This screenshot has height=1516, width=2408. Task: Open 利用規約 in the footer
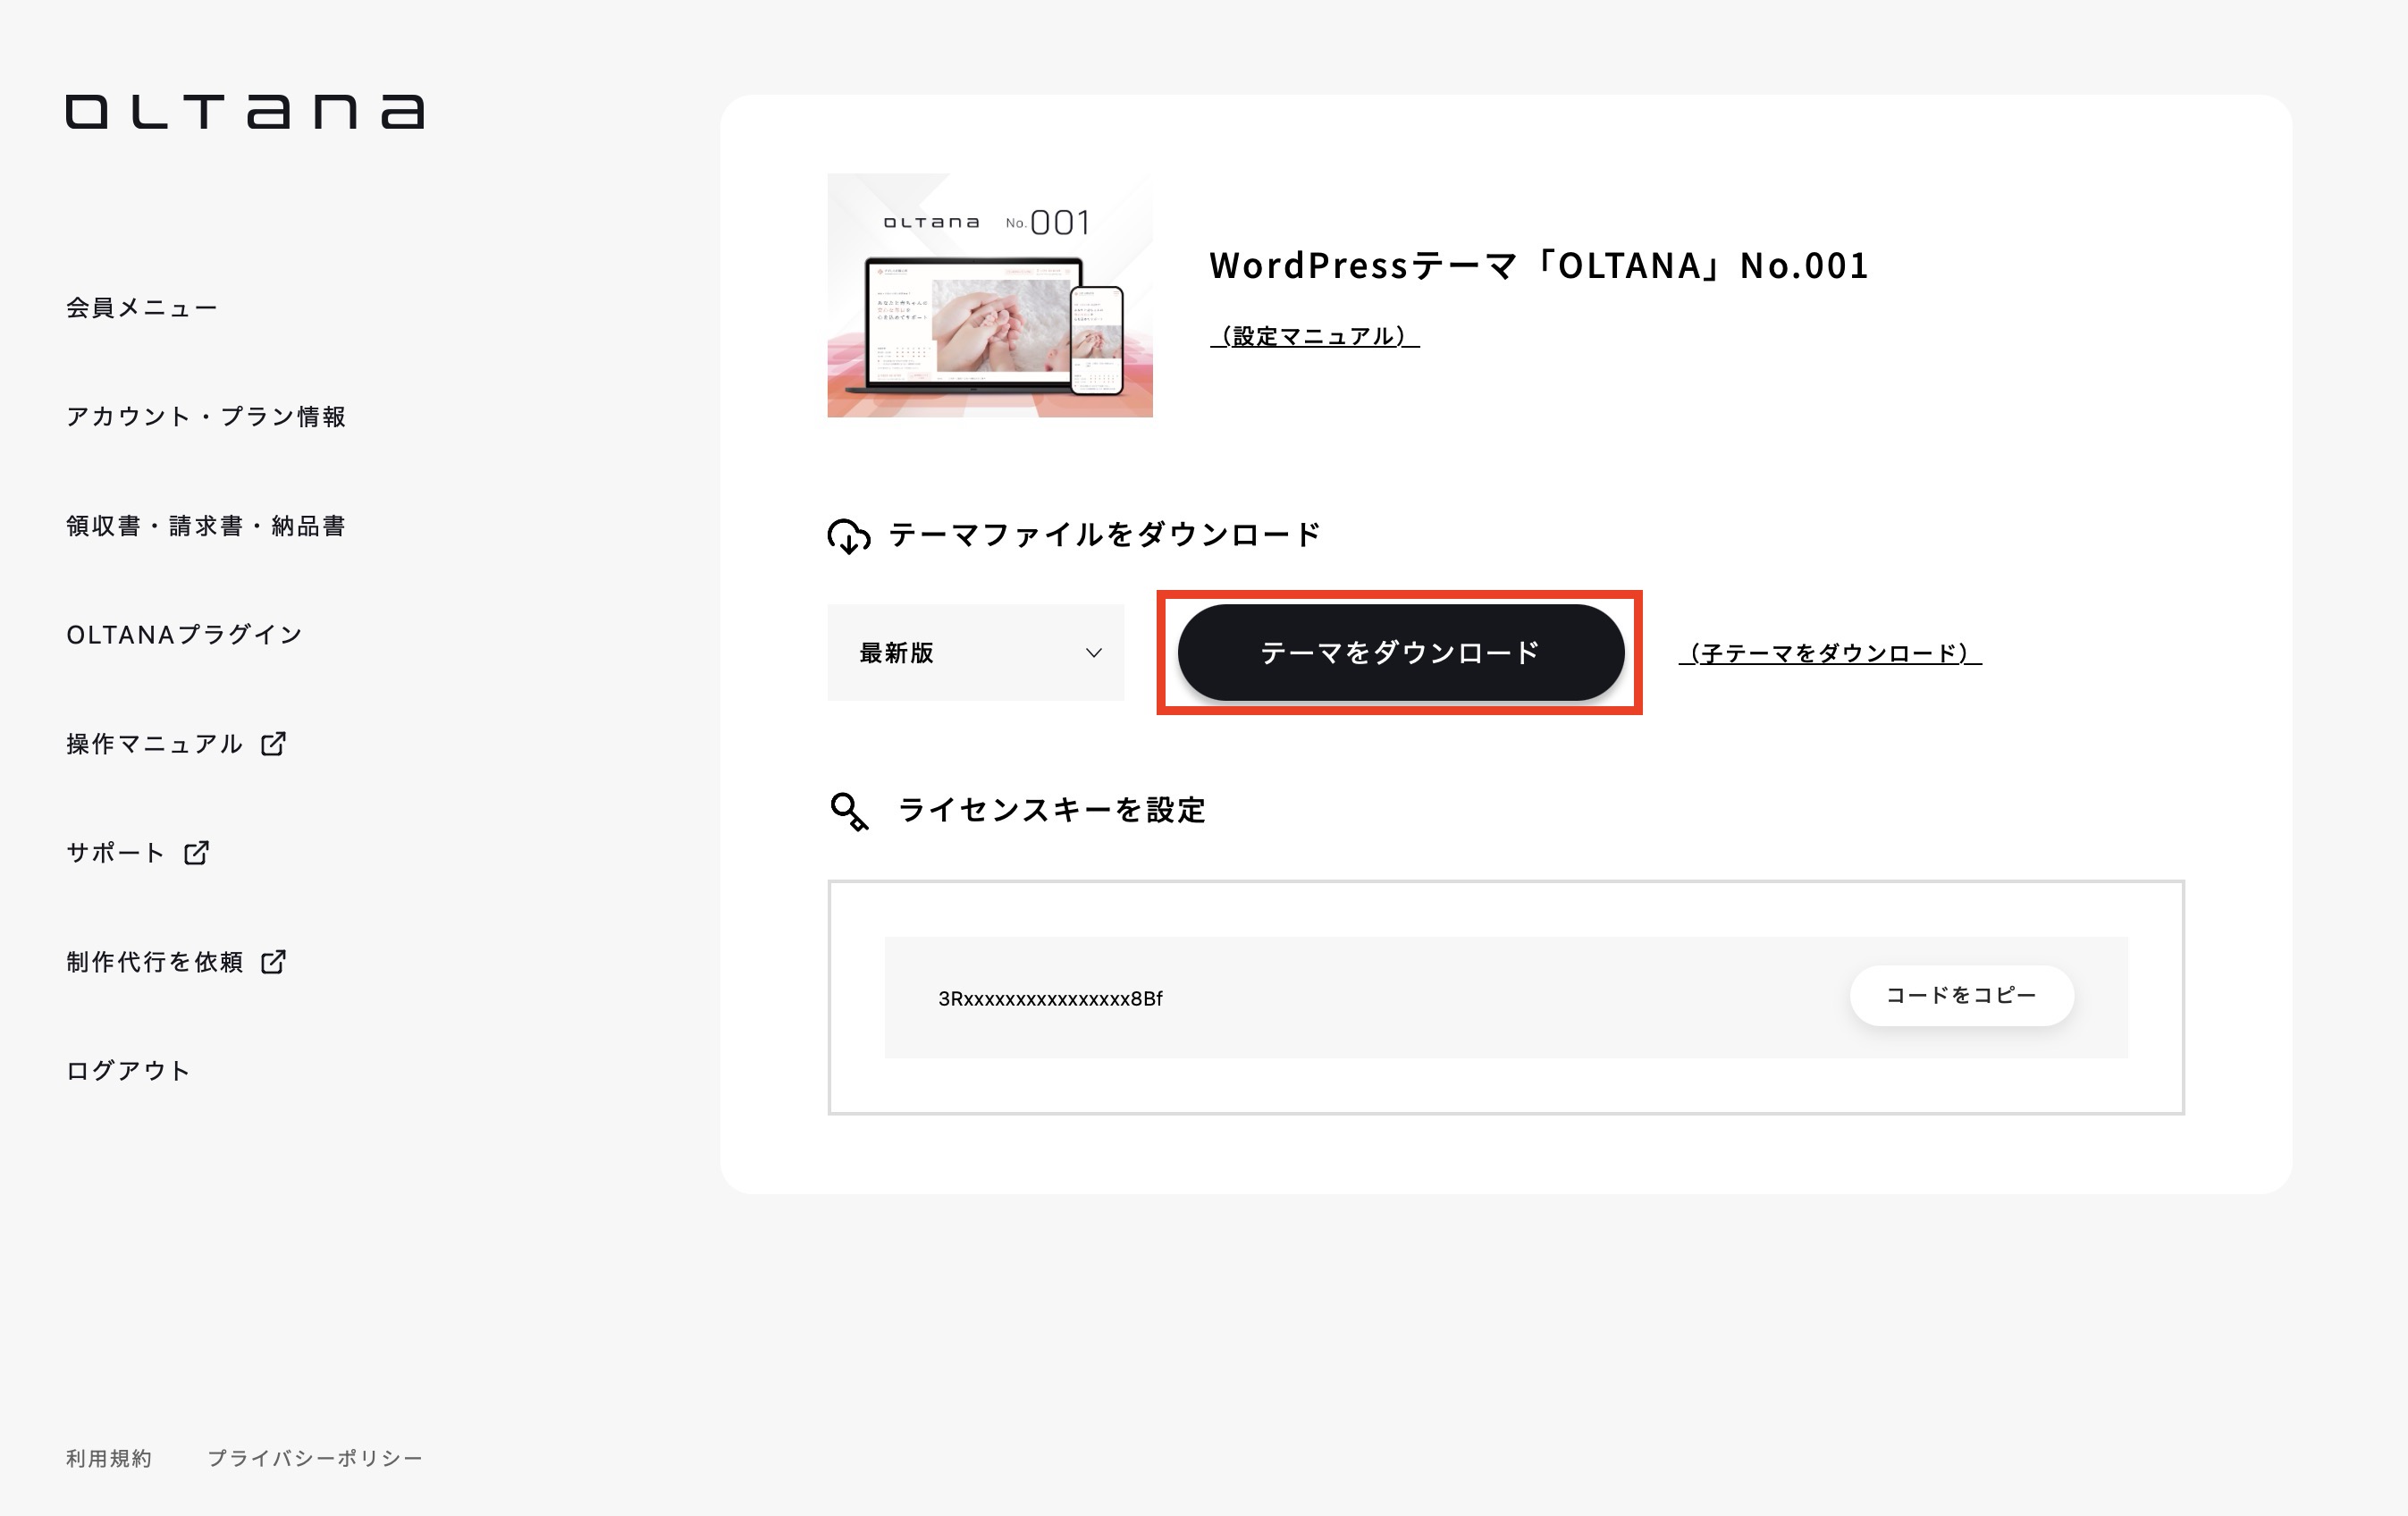107,1458
